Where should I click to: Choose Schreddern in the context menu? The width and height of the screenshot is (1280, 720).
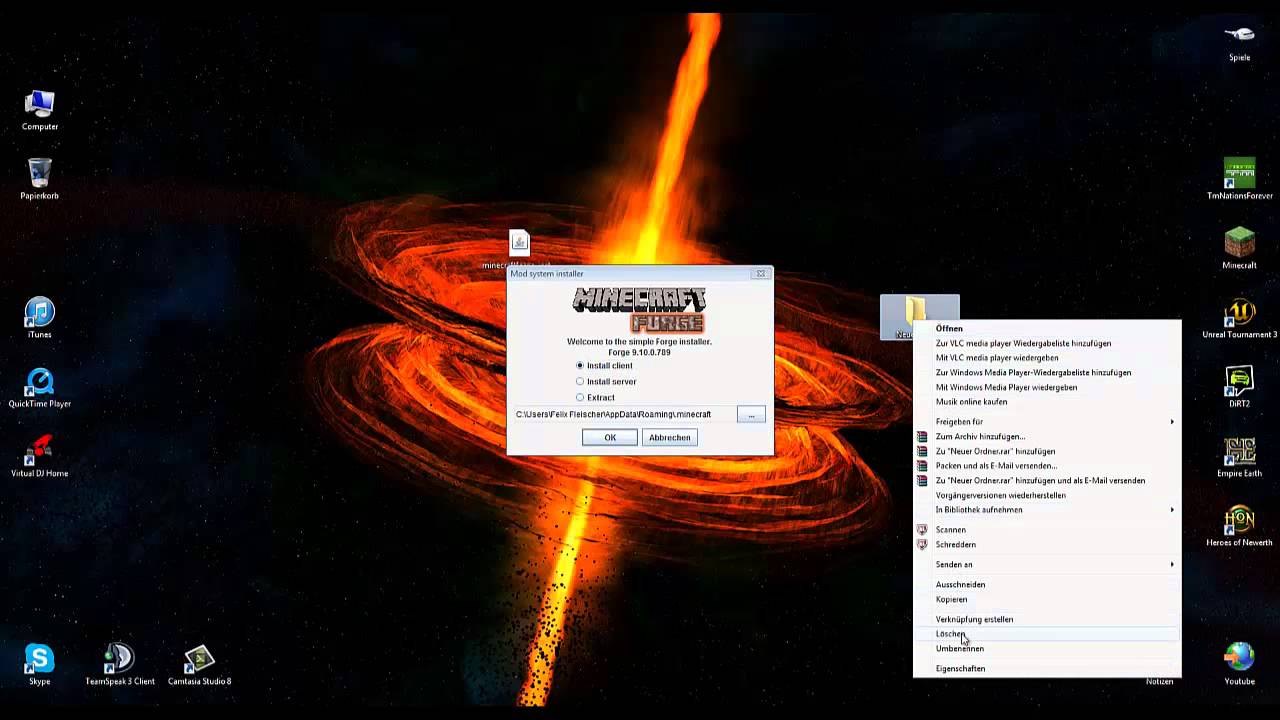point(1047,545)
